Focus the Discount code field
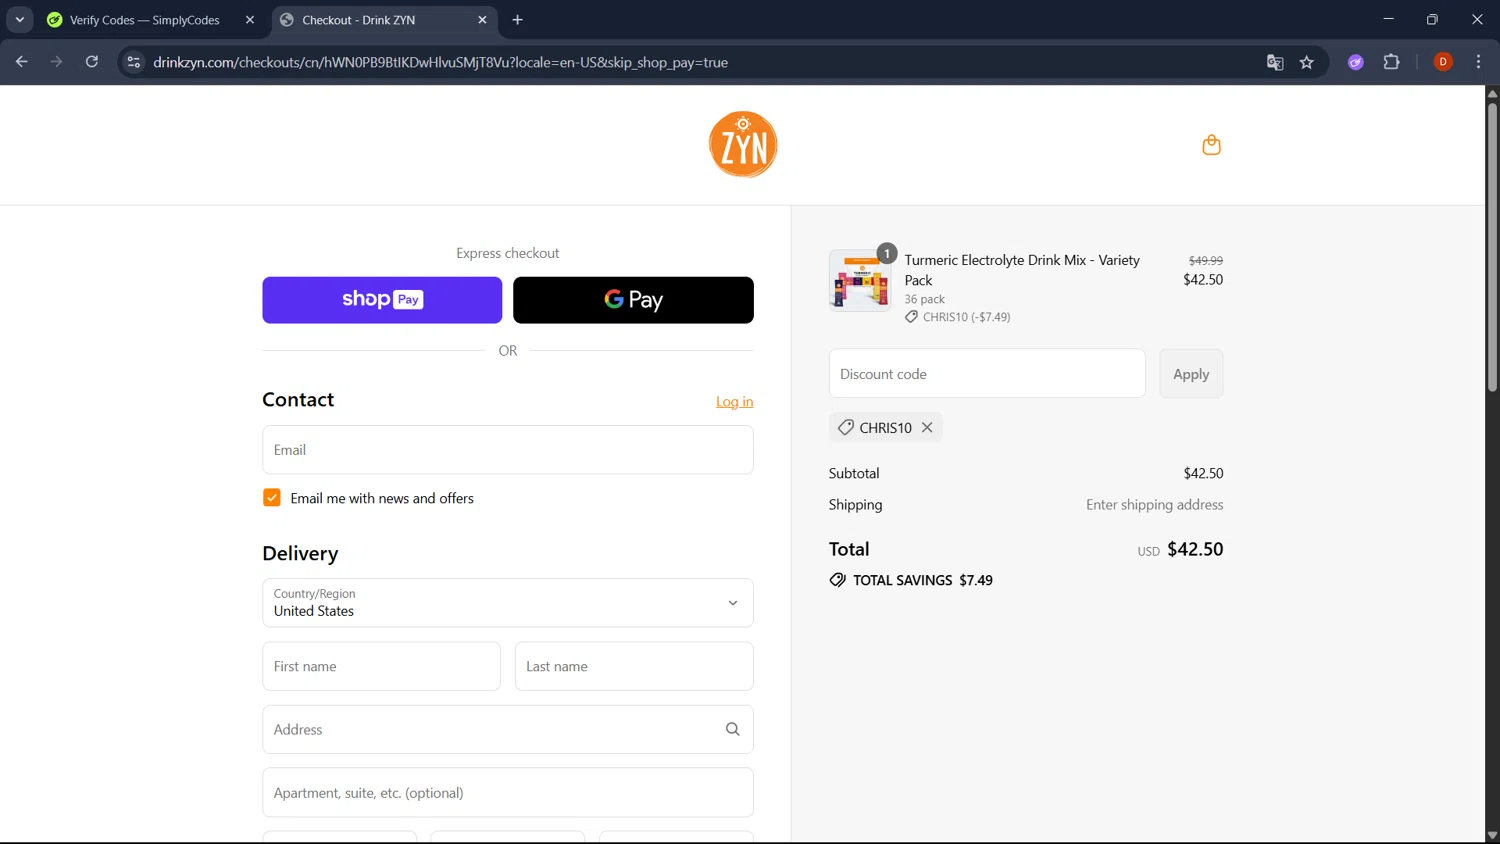Screen dimensions: 1500x844 point(987,374)
